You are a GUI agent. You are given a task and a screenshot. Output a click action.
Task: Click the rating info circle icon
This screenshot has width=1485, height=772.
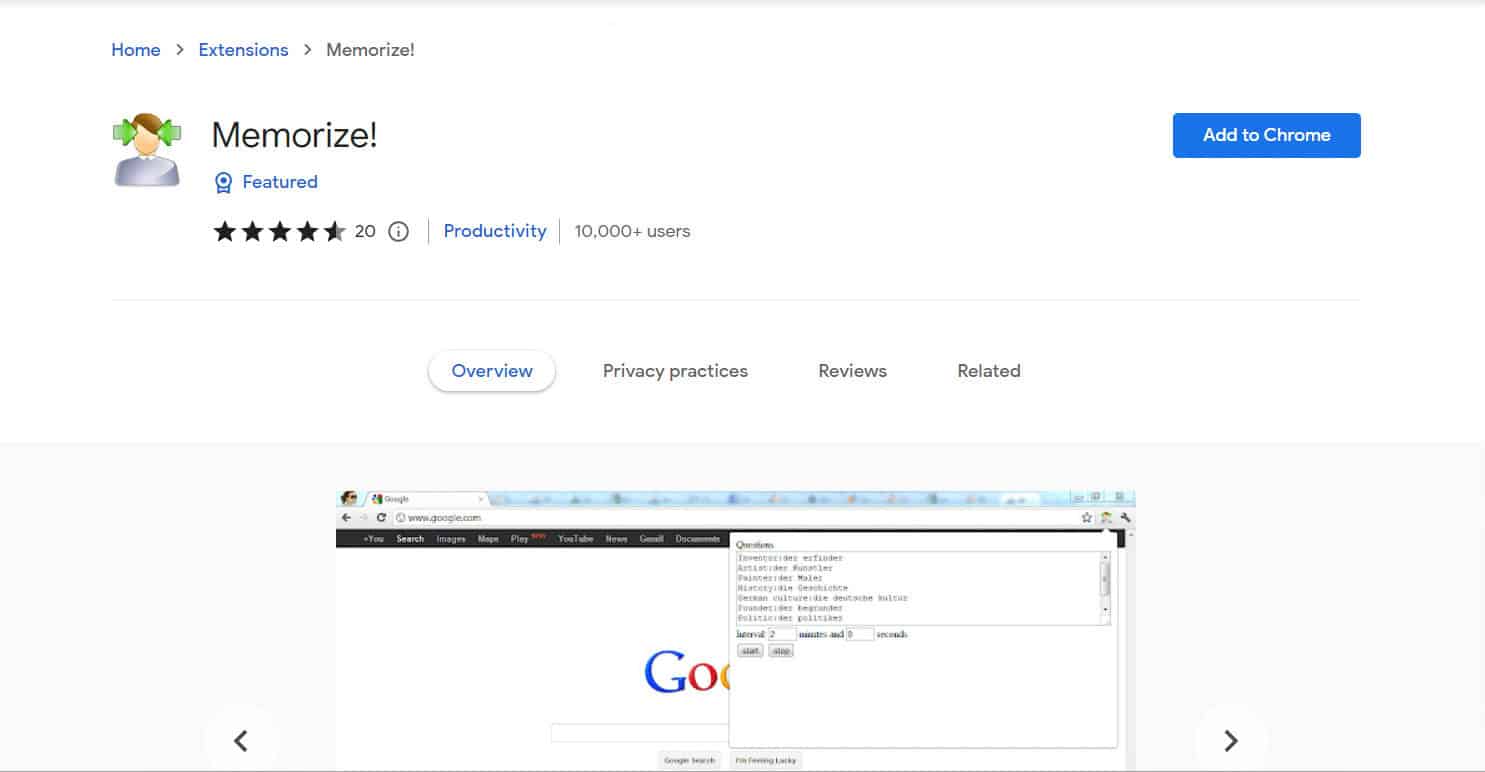pyautogui.click(x=398, y=232)
